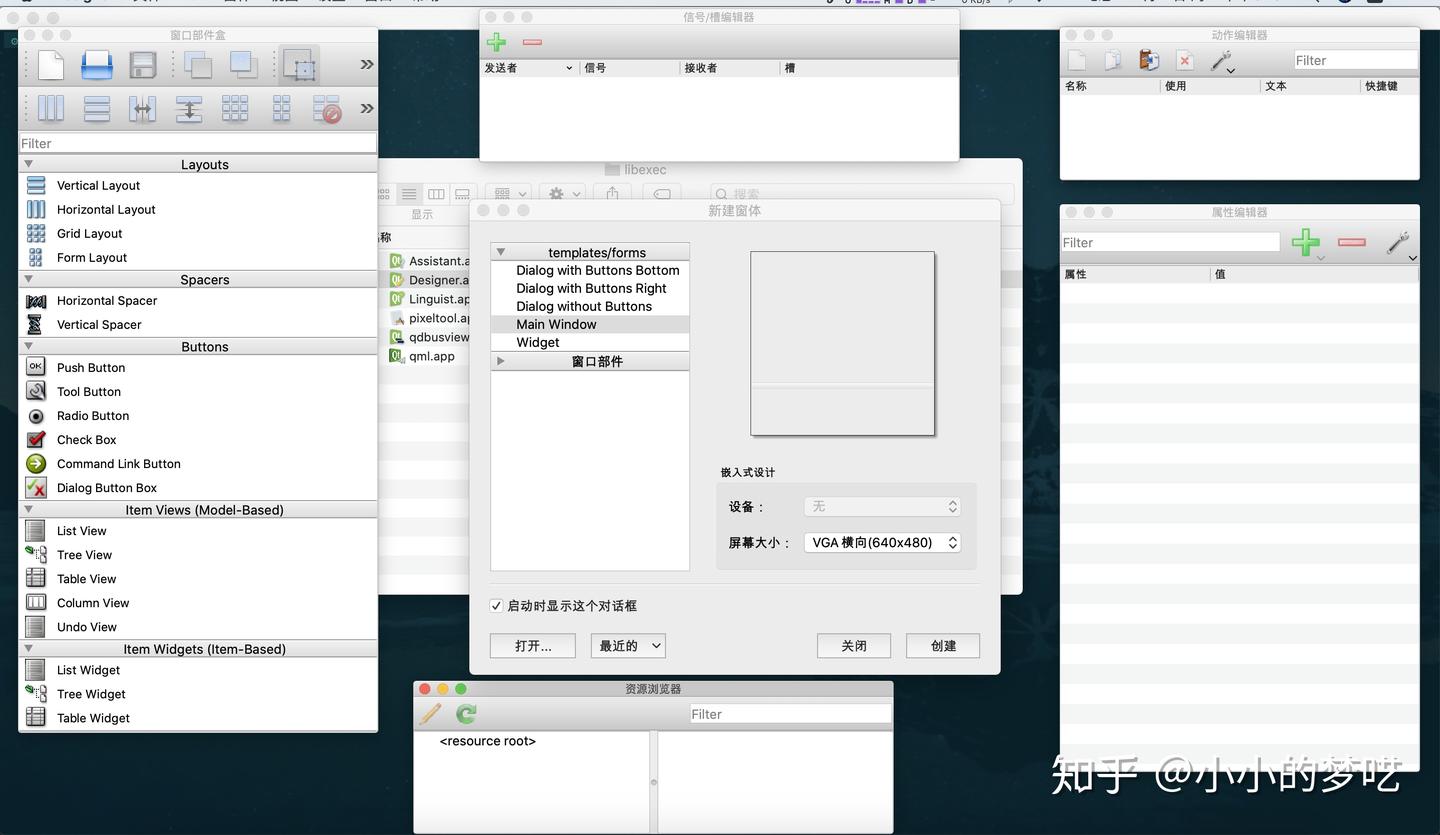
Task: Open a form using the blue open icon
Action: coord(97,64)
